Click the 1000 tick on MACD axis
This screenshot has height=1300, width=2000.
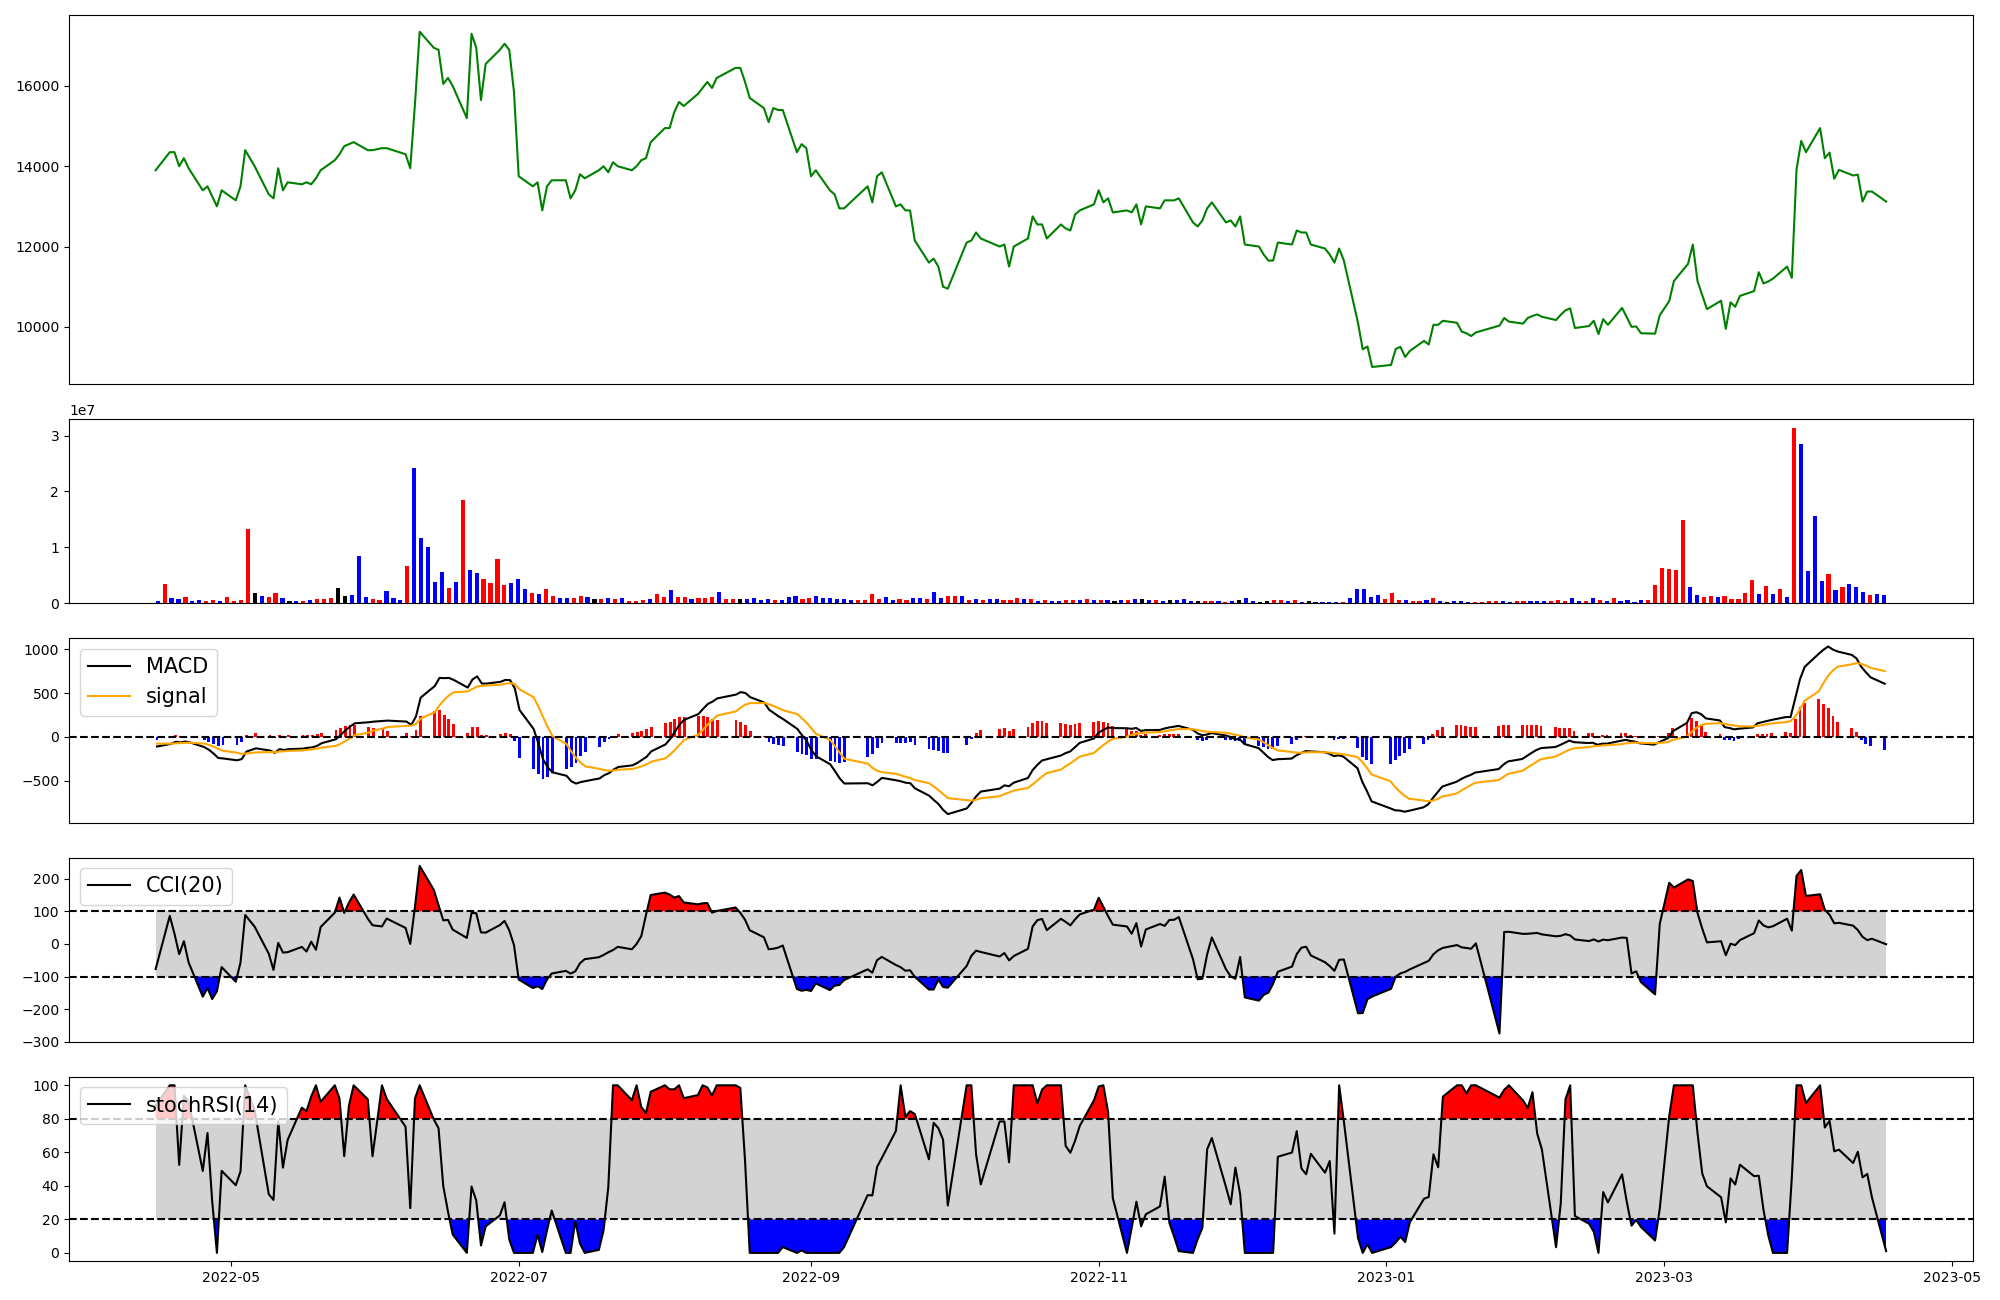(x=42, y=650)
